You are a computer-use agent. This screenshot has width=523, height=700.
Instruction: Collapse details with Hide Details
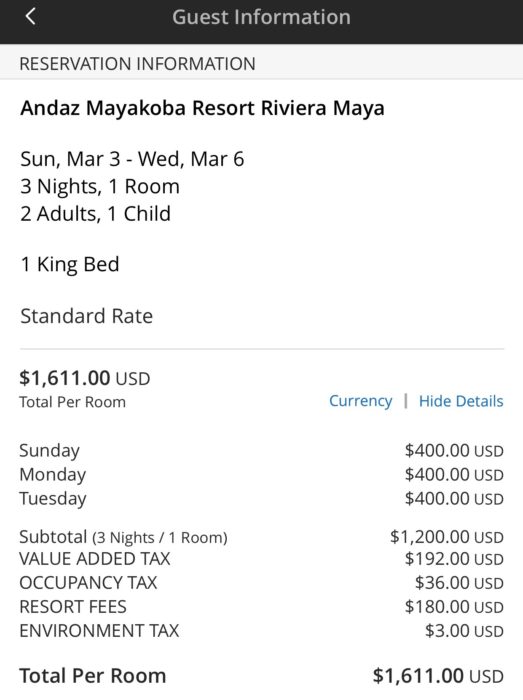tap(461, 401)
